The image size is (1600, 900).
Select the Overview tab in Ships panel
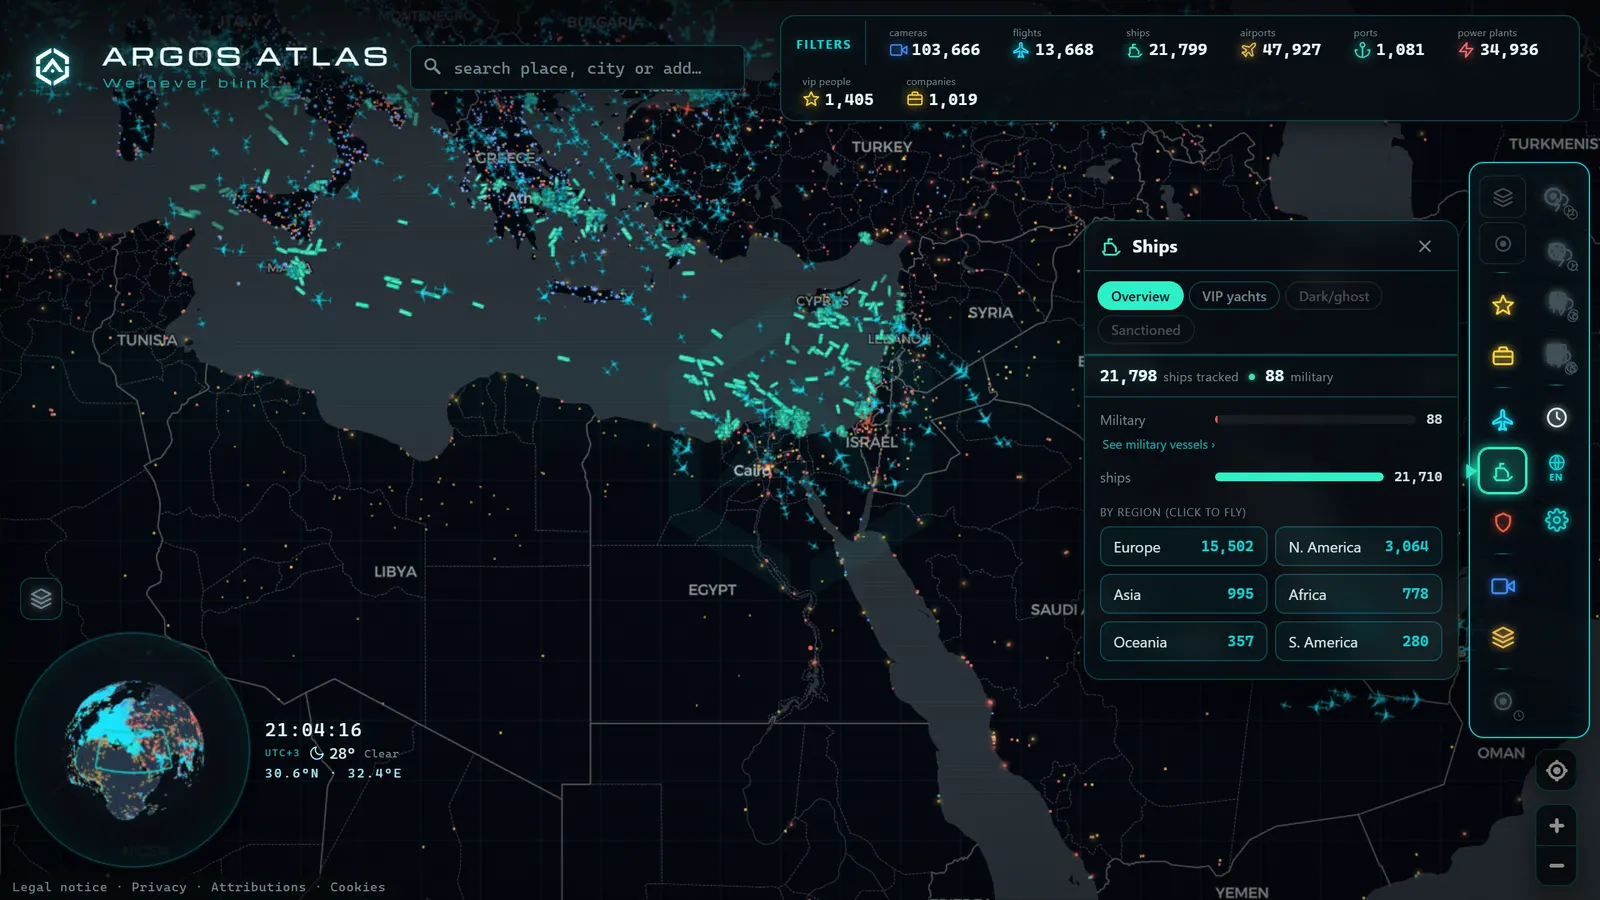1140,296
